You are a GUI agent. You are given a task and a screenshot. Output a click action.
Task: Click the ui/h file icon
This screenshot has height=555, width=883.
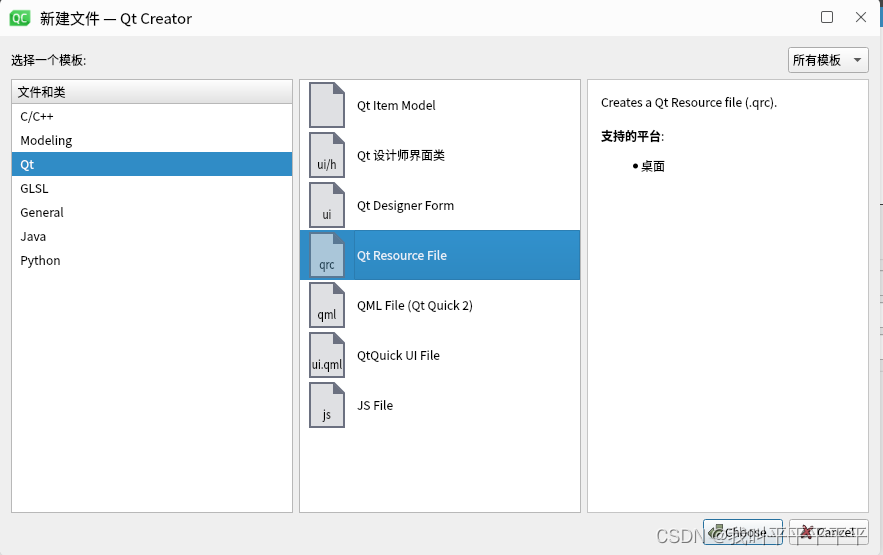[x=327, y=155]
